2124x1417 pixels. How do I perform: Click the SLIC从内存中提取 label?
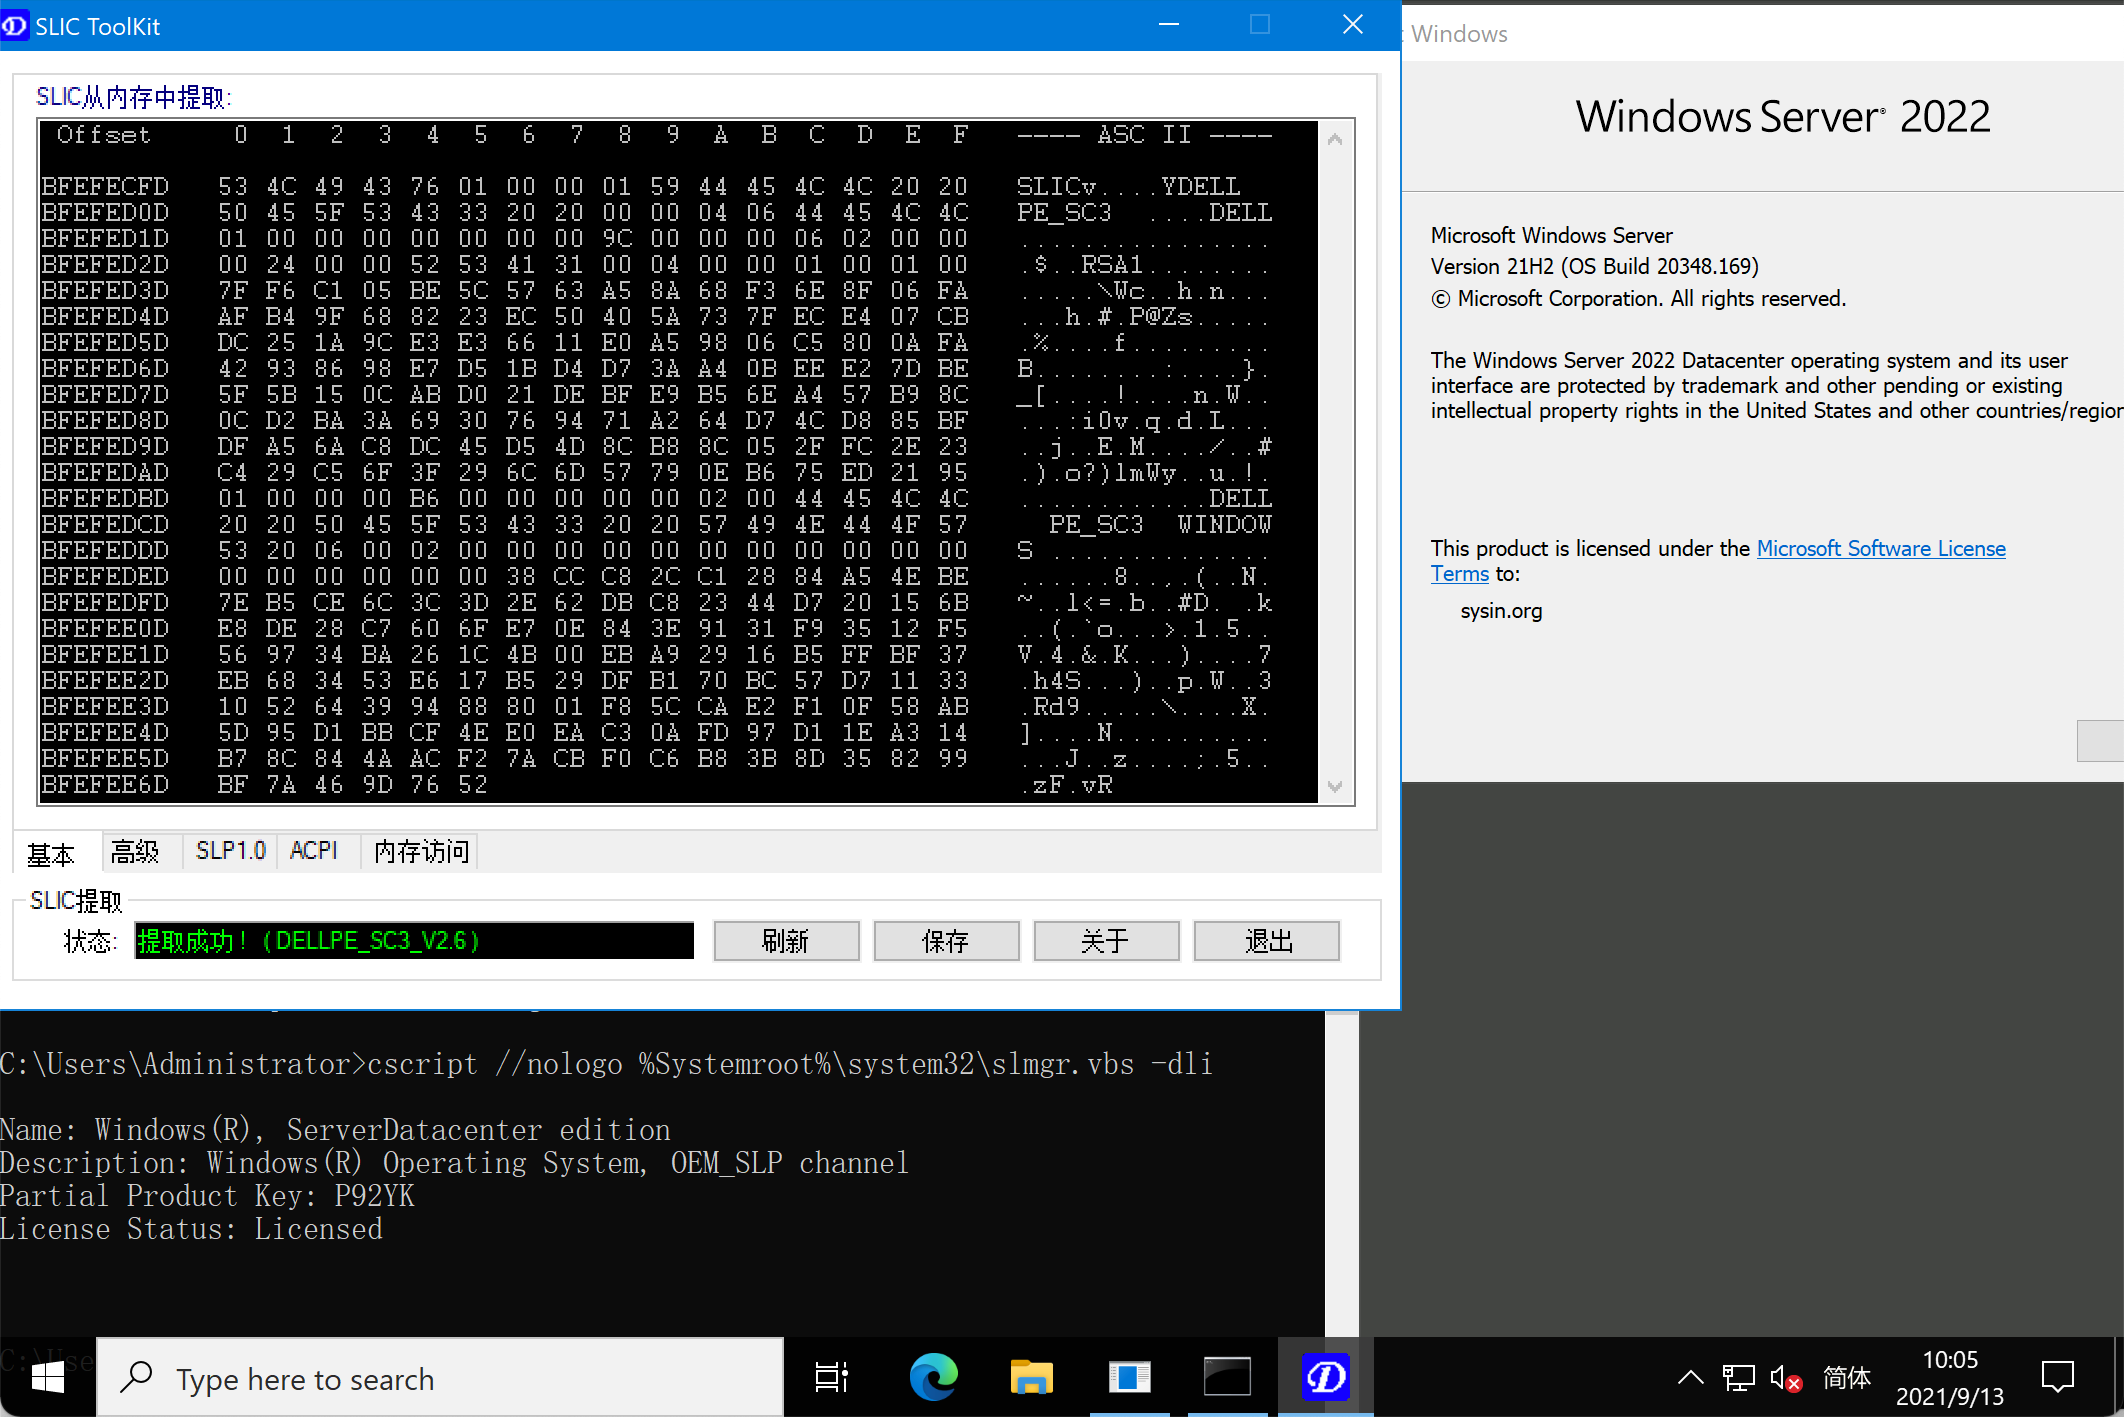(133, 97)
